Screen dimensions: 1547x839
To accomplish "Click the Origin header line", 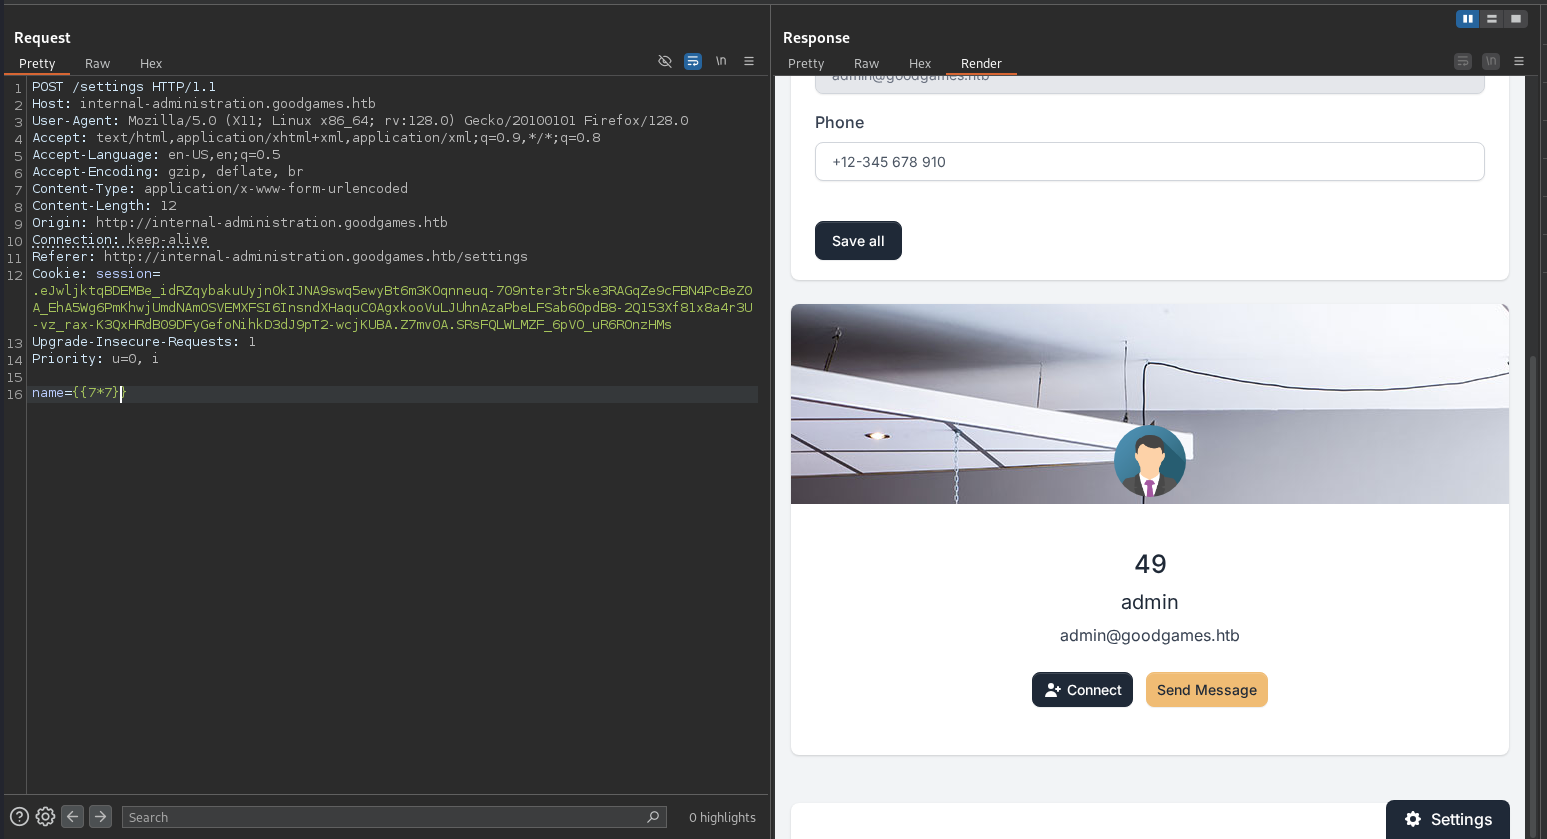I will click(240, 223).
